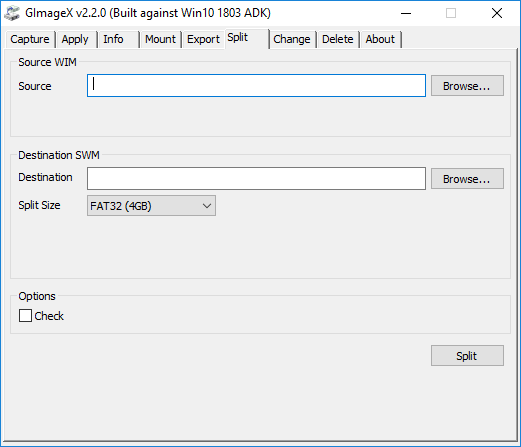Enable the Check option checkbox
Screen dimensions: 521x447
[x=25, y=316]
